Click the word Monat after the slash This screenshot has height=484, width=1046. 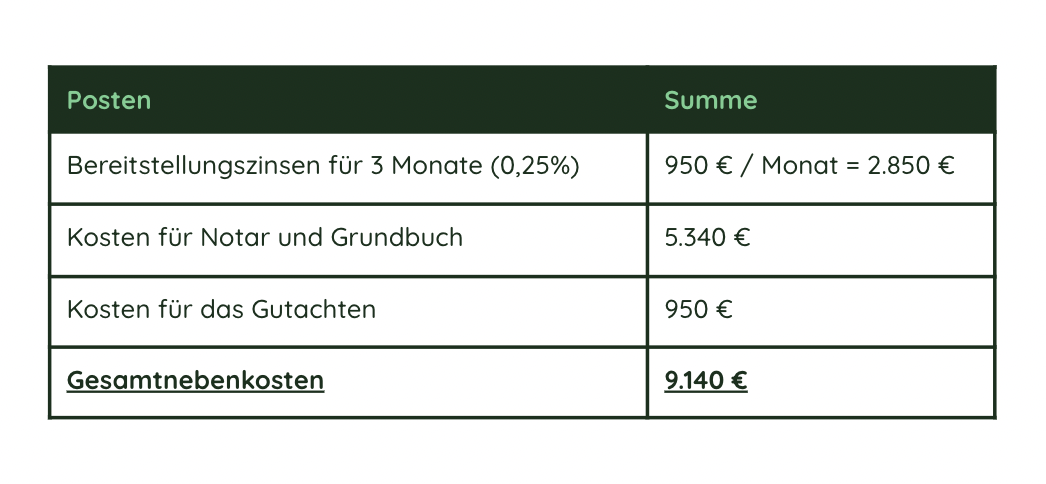[x=797, y=166]
